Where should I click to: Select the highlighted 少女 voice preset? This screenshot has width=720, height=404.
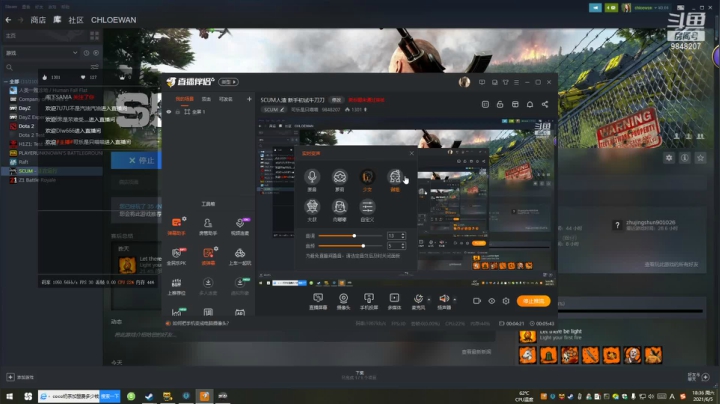click(367, 177)
